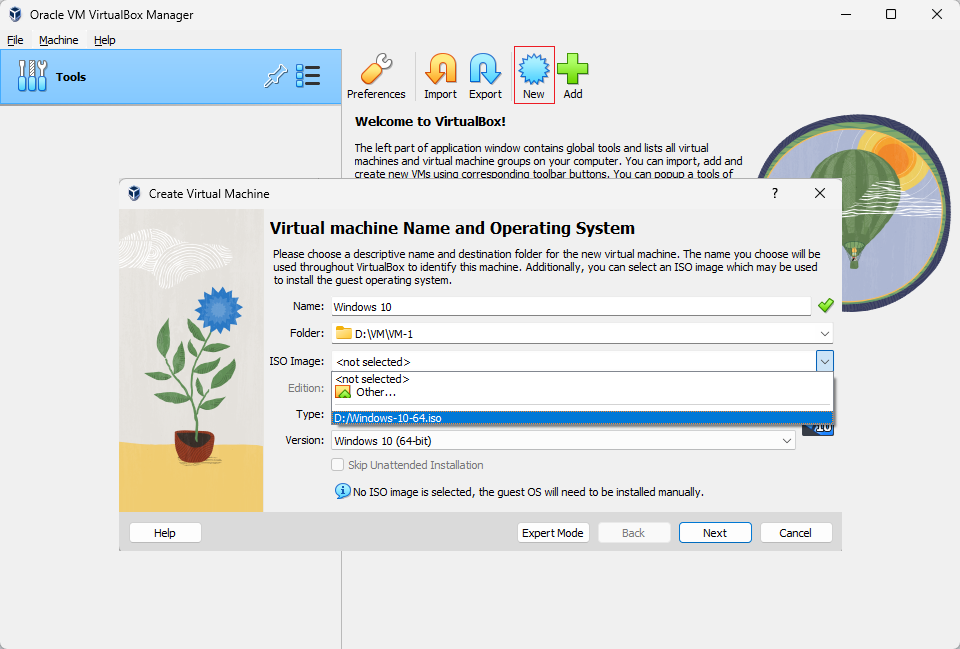Collapse the ISO Image dropdown arrow
960x649 pixels.
(x=825, y=361)
